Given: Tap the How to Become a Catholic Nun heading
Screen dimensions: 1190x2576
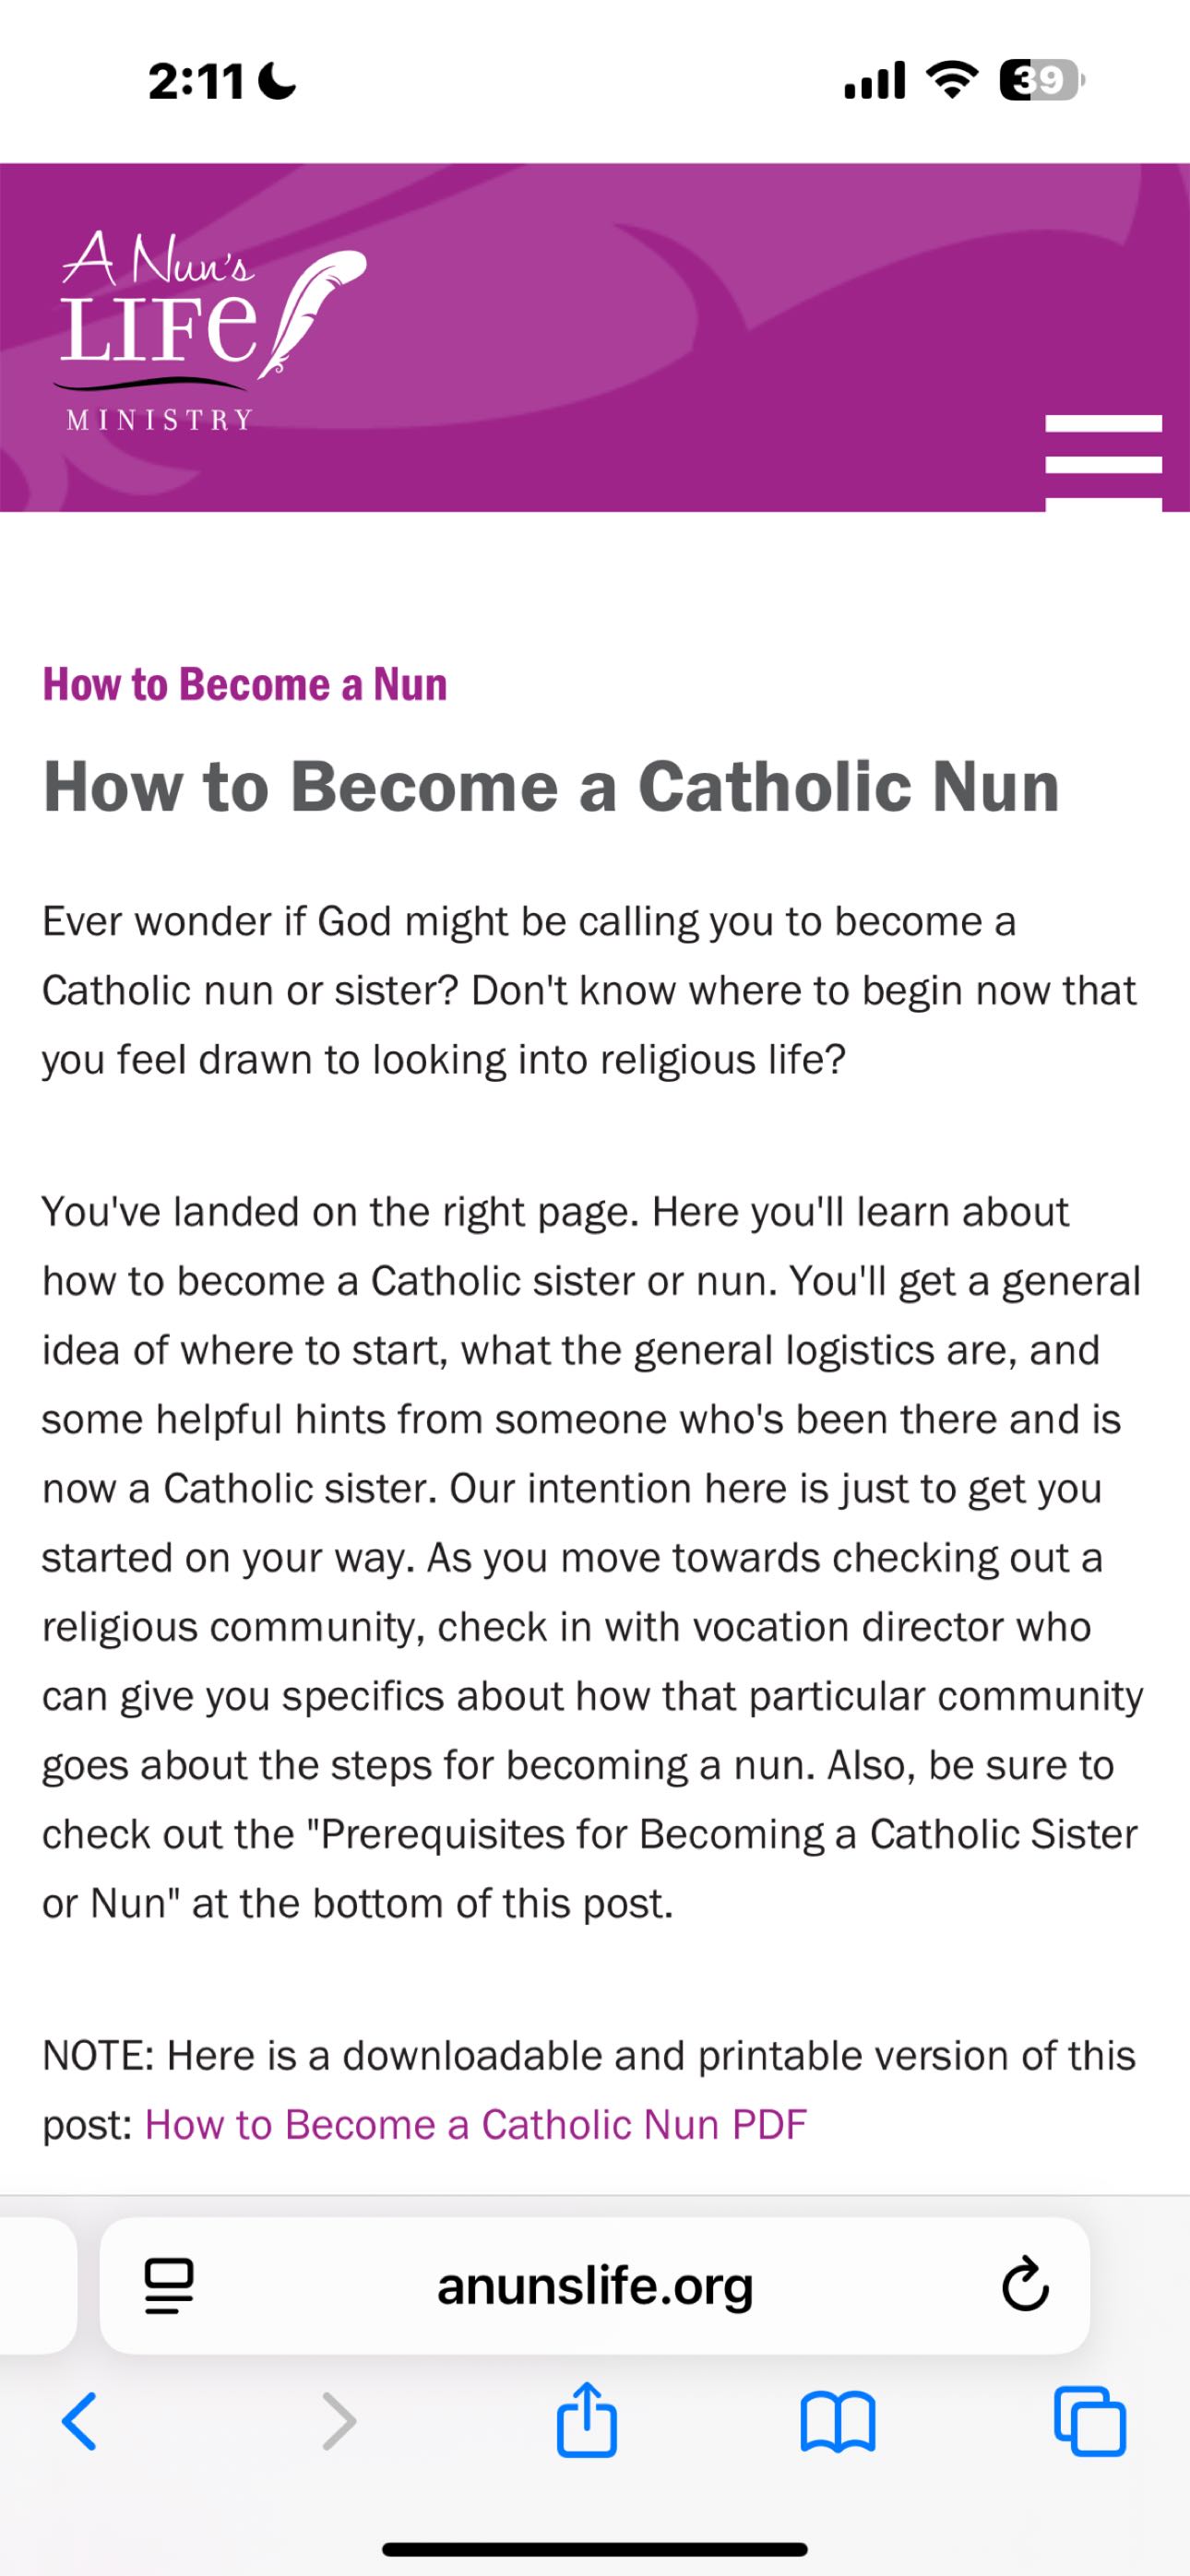Looking at the screenshot, I should [x=551, y=786].
